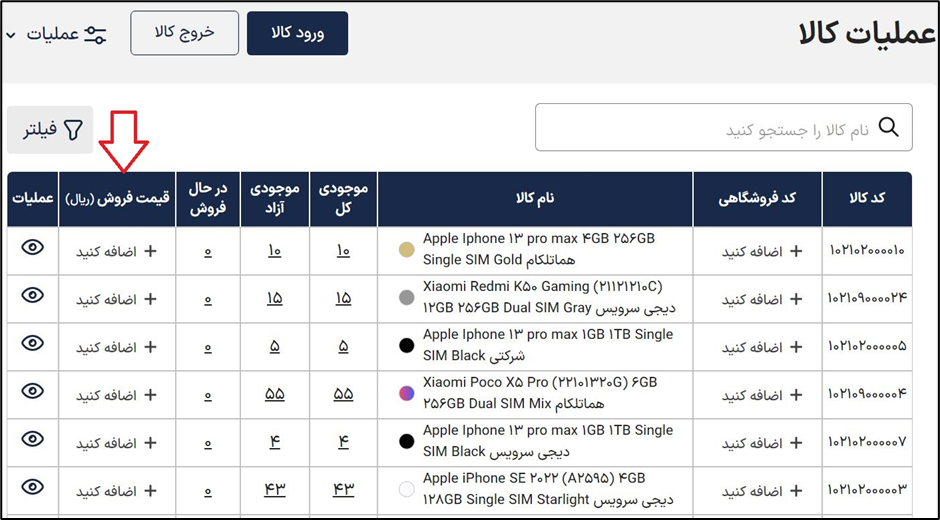Image resolution: width=940 pixels, height=520 pixels.
Task: Click the funnel icon in the filter button
Action: (x=74, y=130)
